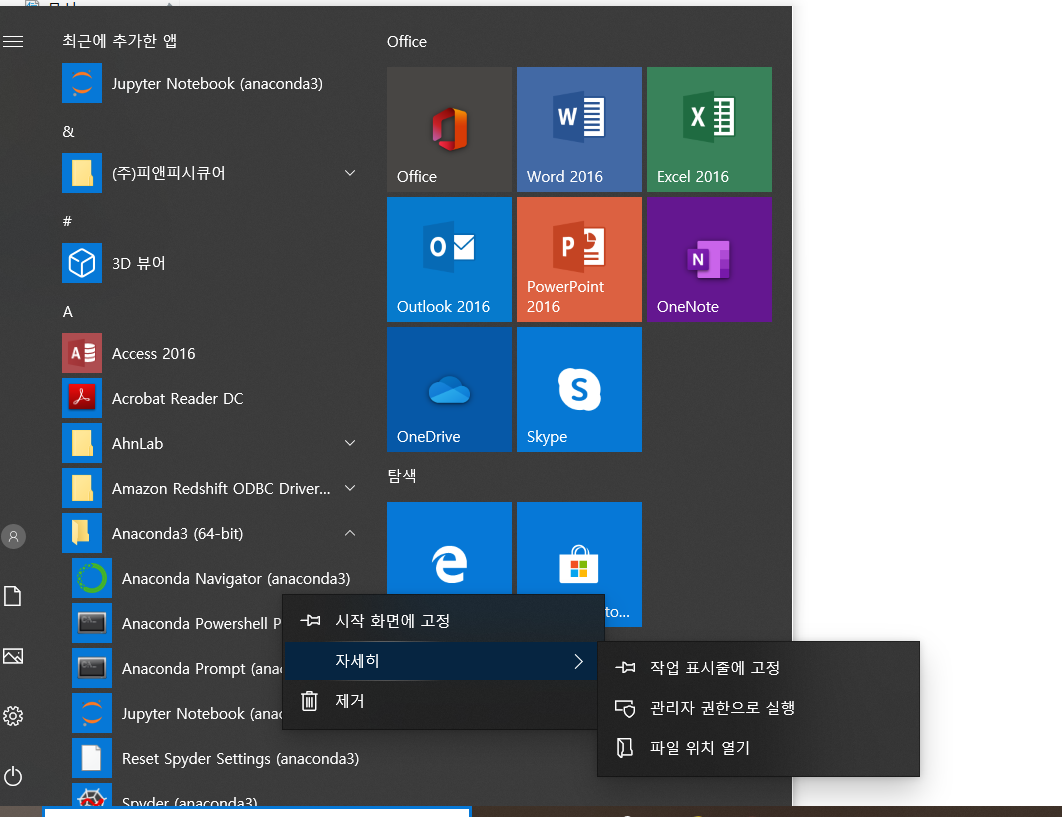Open Acrobat Reader DC
Screen dimensions: 1062x817
(210, 398)
